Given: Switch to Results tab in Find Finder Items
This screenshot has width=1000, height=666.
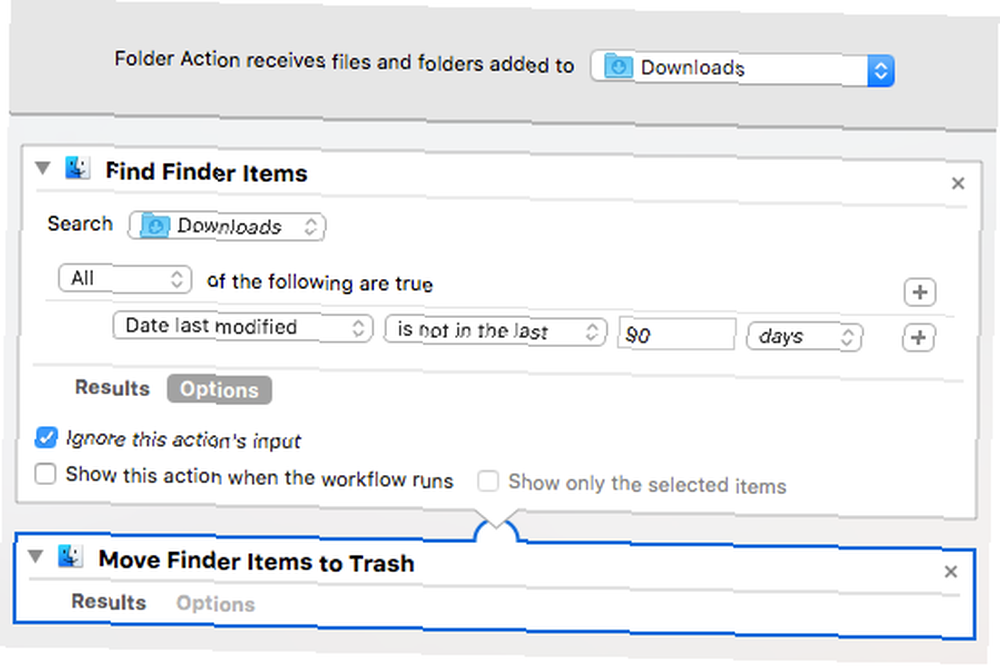Looking at the screenshot, I should (x=112, y=388).
